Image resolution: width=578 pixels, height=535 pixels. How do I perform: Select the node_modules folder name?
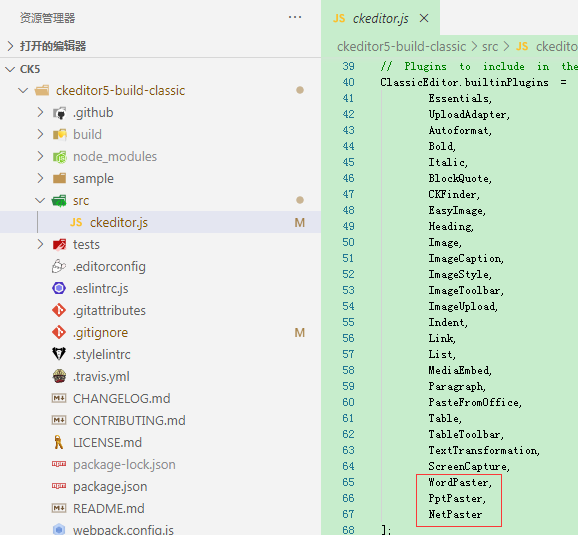click(x=115, y=157)
